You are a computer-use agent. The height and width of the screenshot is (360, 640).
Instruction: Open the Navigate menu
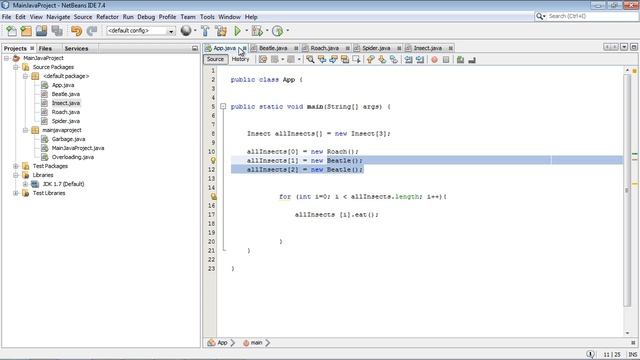(x=58, y=17)
